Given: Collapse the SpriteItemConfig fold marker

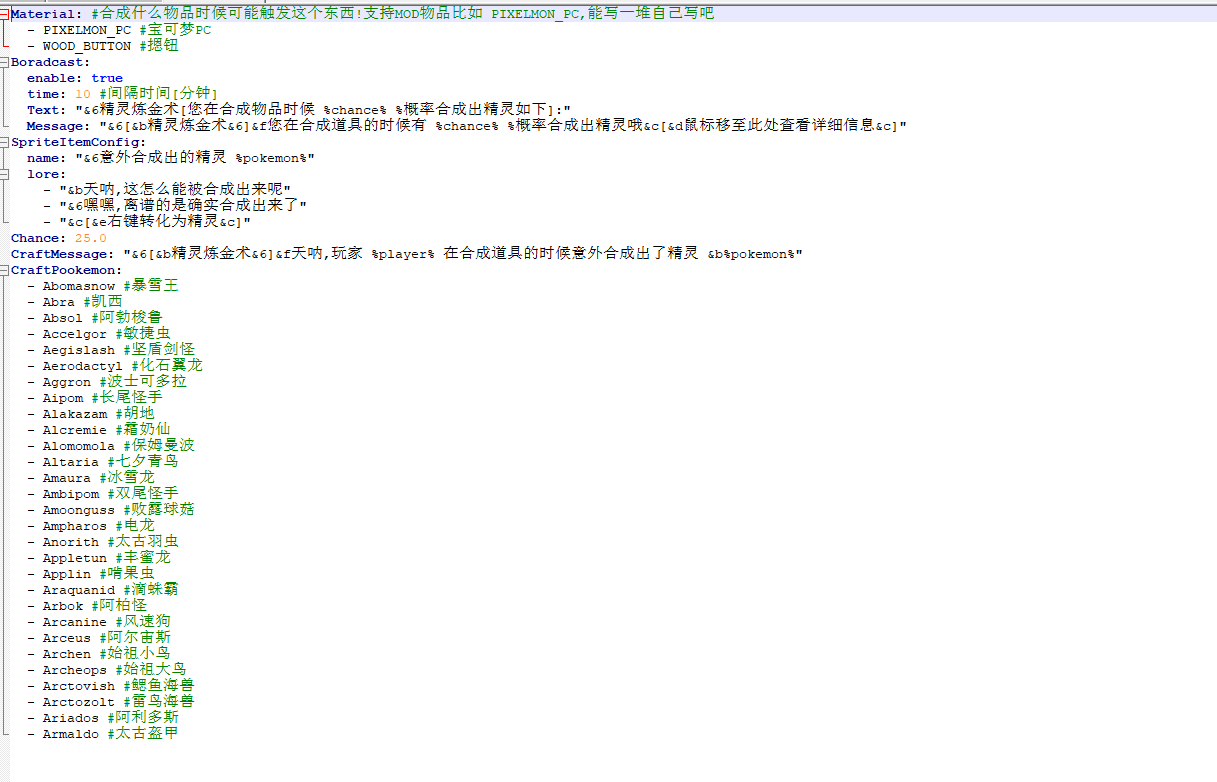Looking at the screenshot, I should coord(5,142).
